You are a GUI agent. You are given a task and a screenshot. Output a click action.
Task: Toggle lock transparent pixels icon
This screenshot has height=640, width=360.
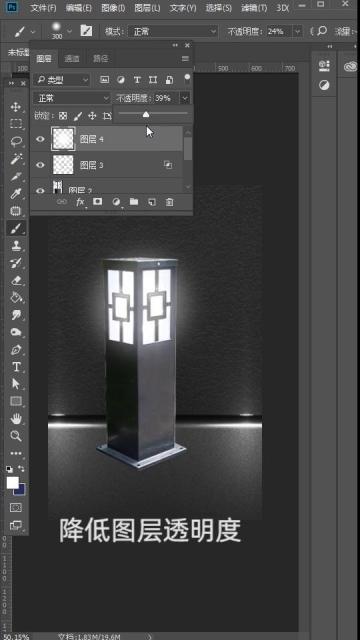click(63, 116)
